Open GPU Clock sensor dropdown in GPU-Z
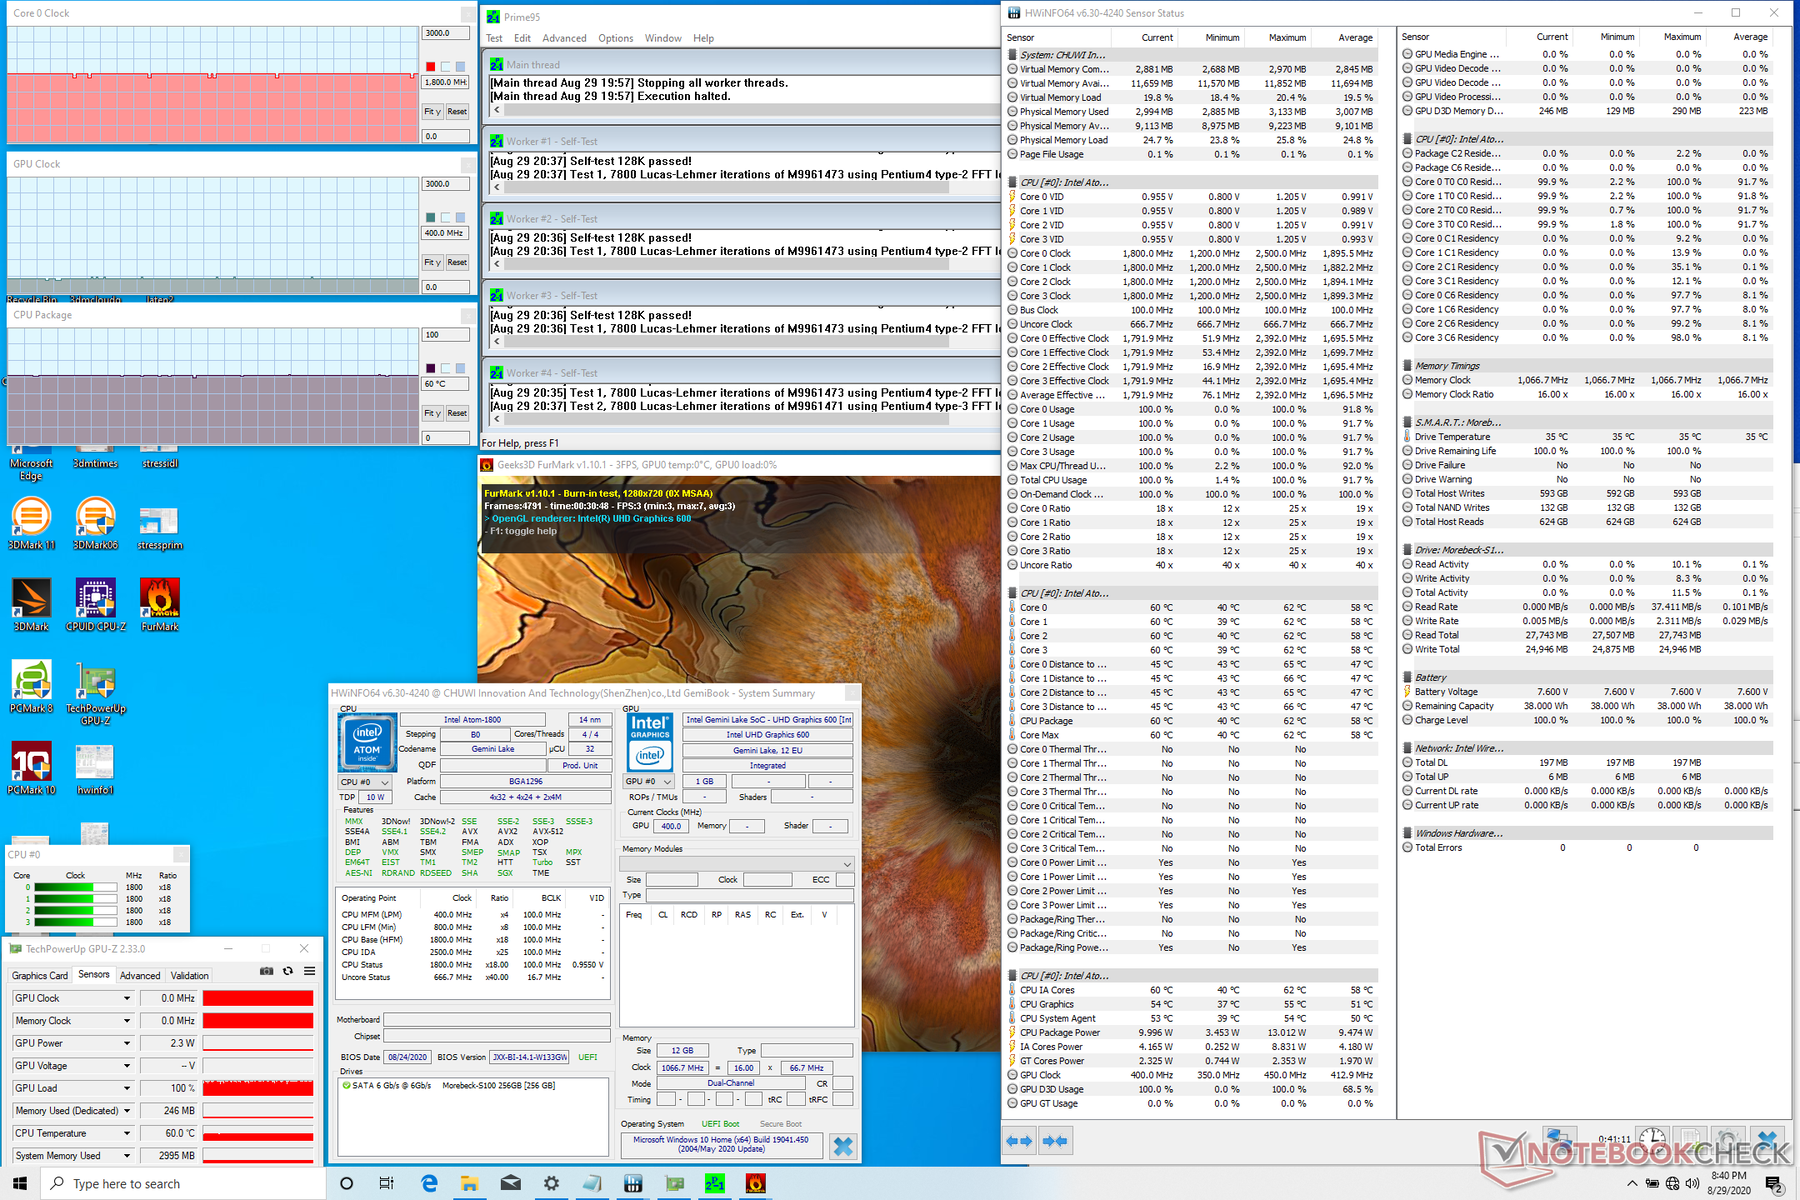Screen dimensions: 1800x1200 pos(127,998)
